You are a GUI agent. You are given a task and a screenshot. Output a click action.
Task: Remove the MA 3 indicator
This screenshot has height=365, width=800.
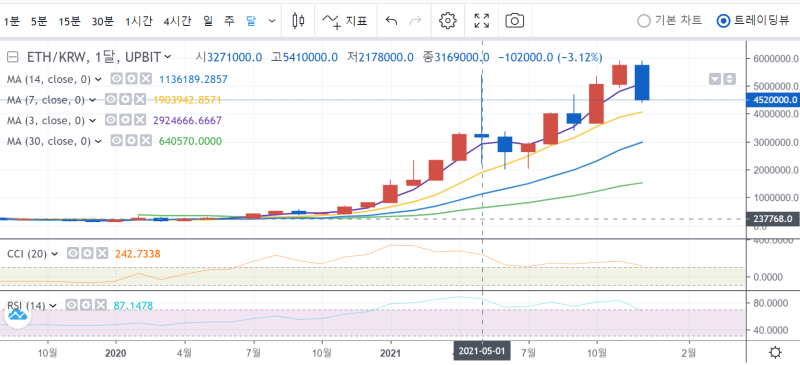pos(139,120)
